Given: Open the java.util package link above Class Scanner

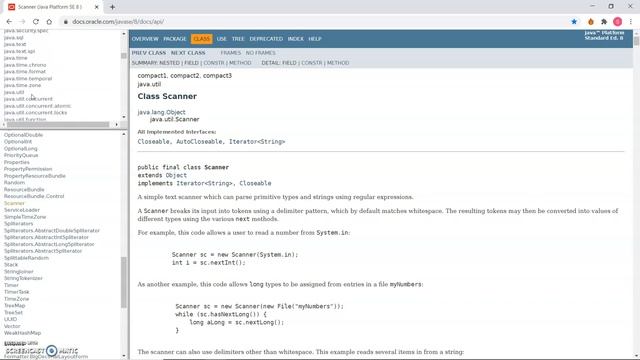Looking at the screenshot, I should (x=149, y=84).
